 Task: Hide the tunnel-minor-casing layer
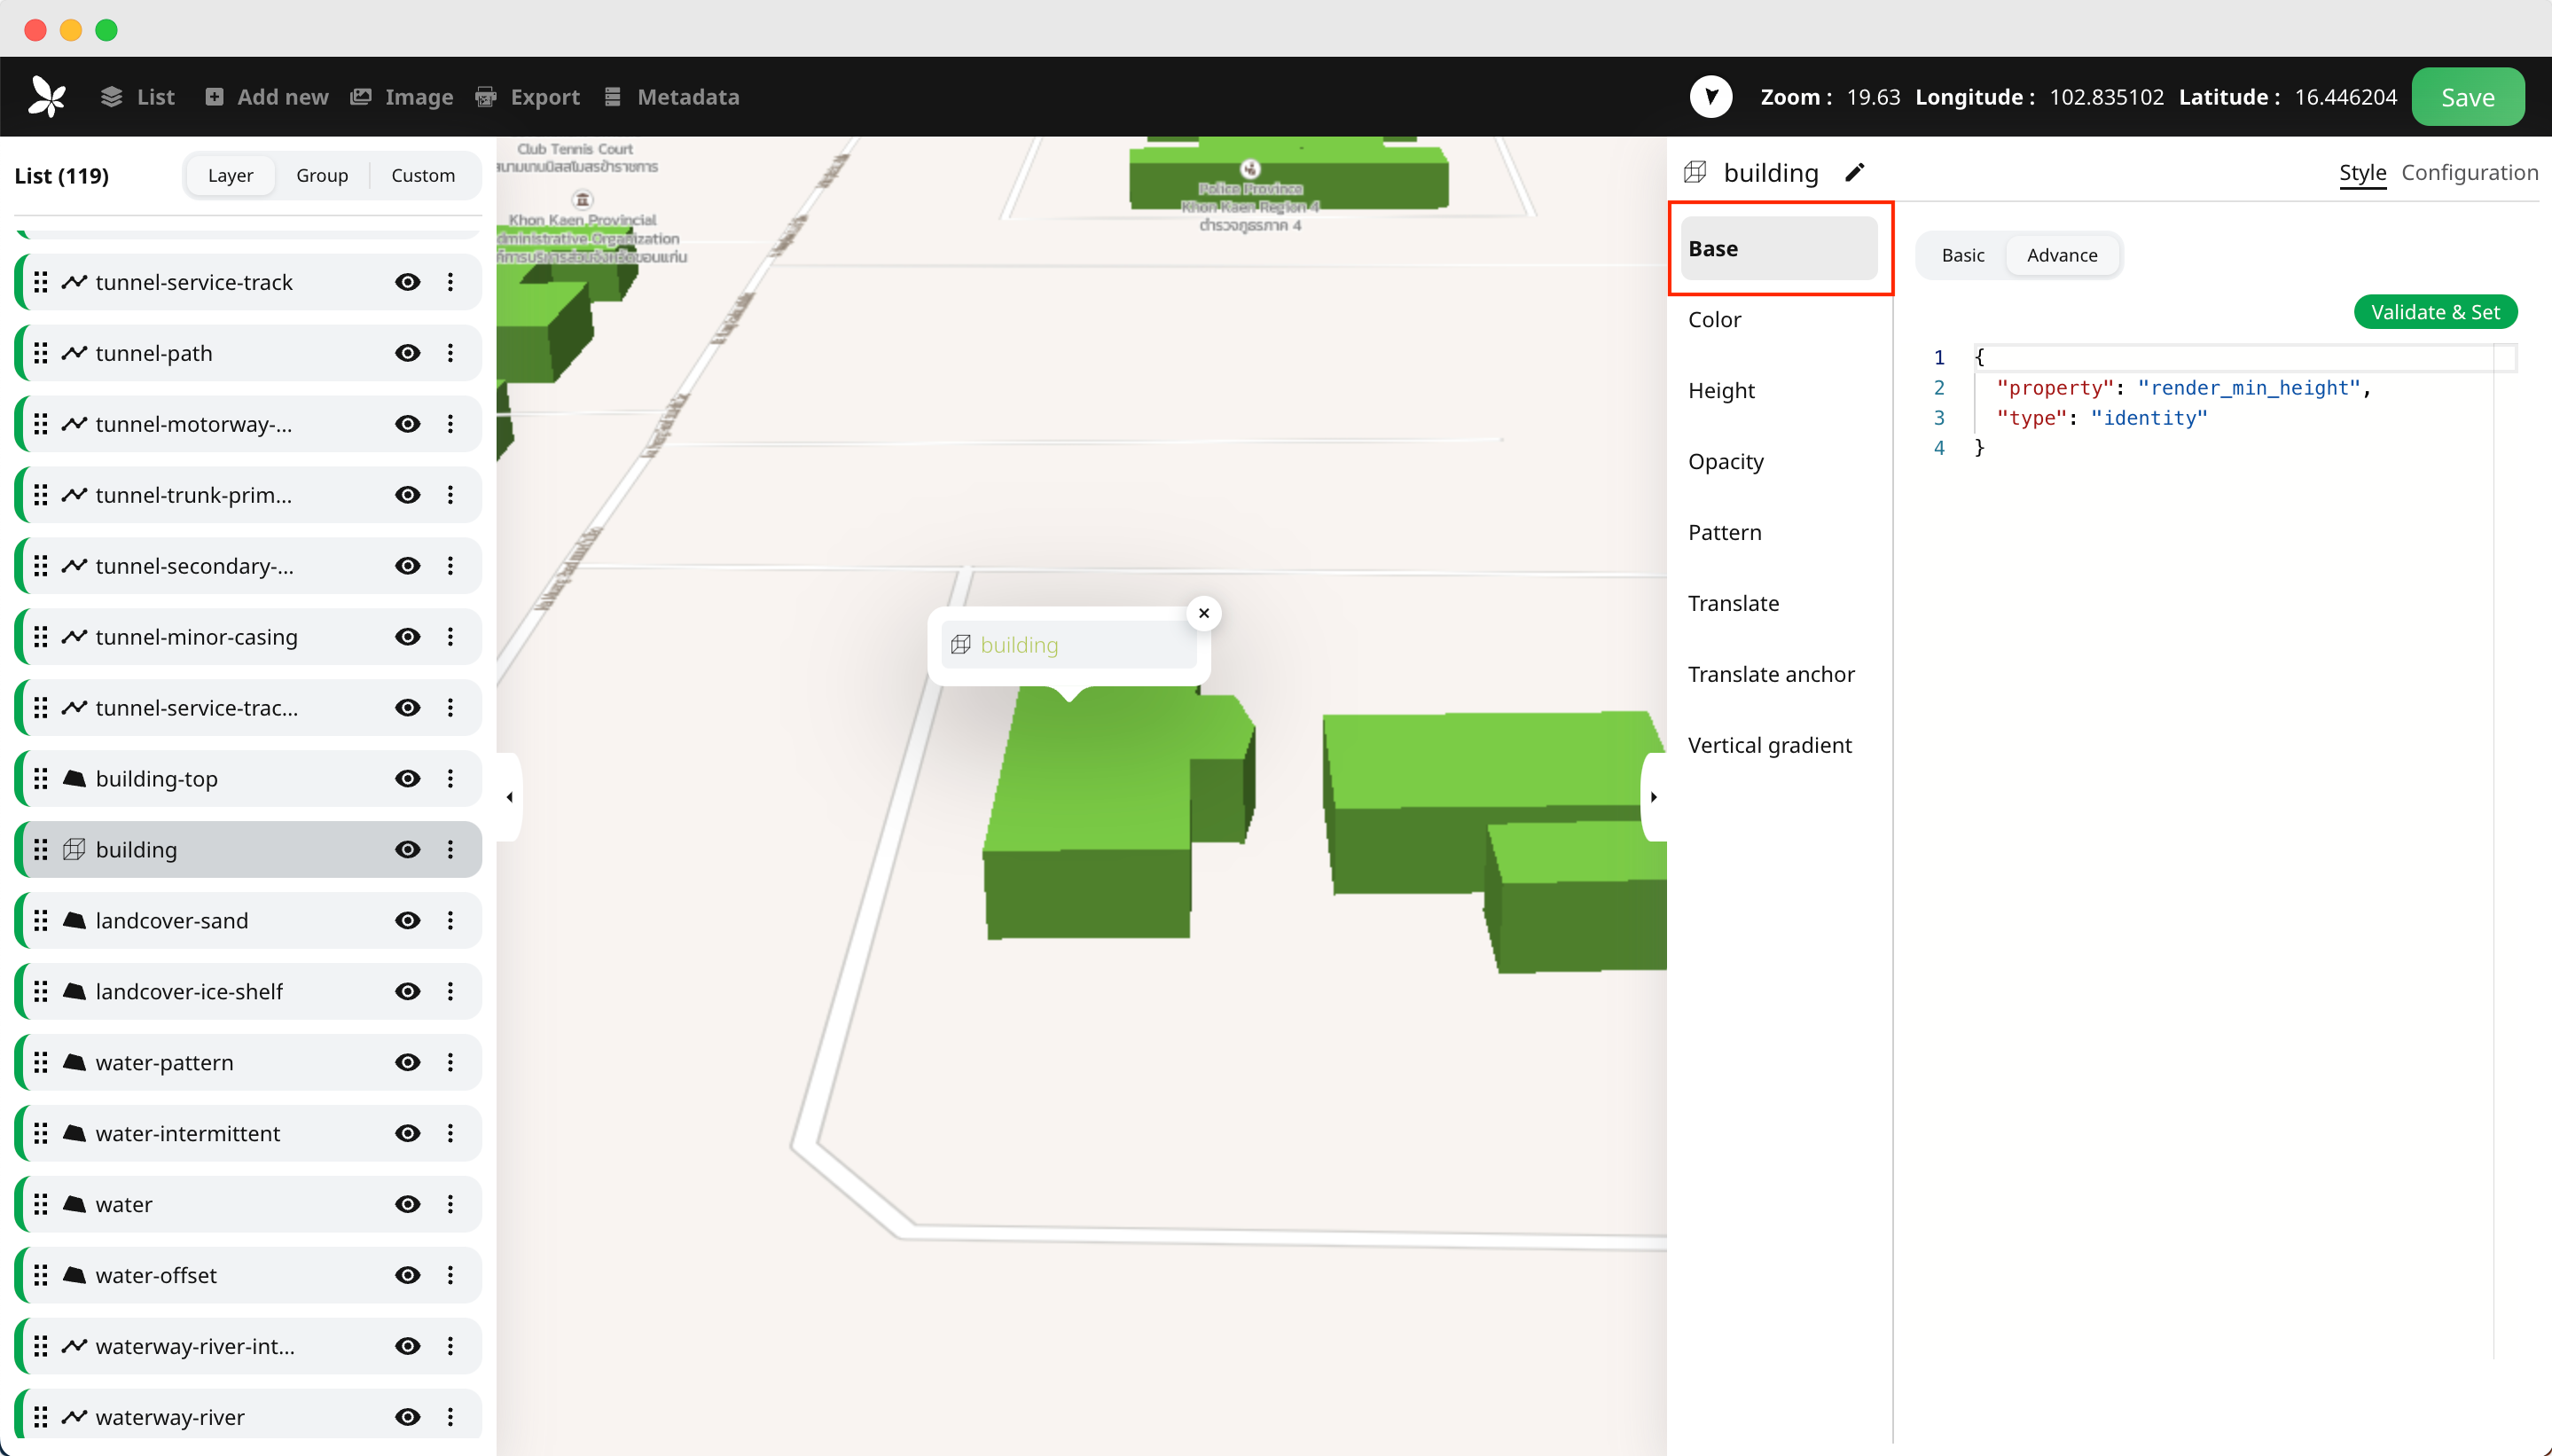click(x=407, y=637)
